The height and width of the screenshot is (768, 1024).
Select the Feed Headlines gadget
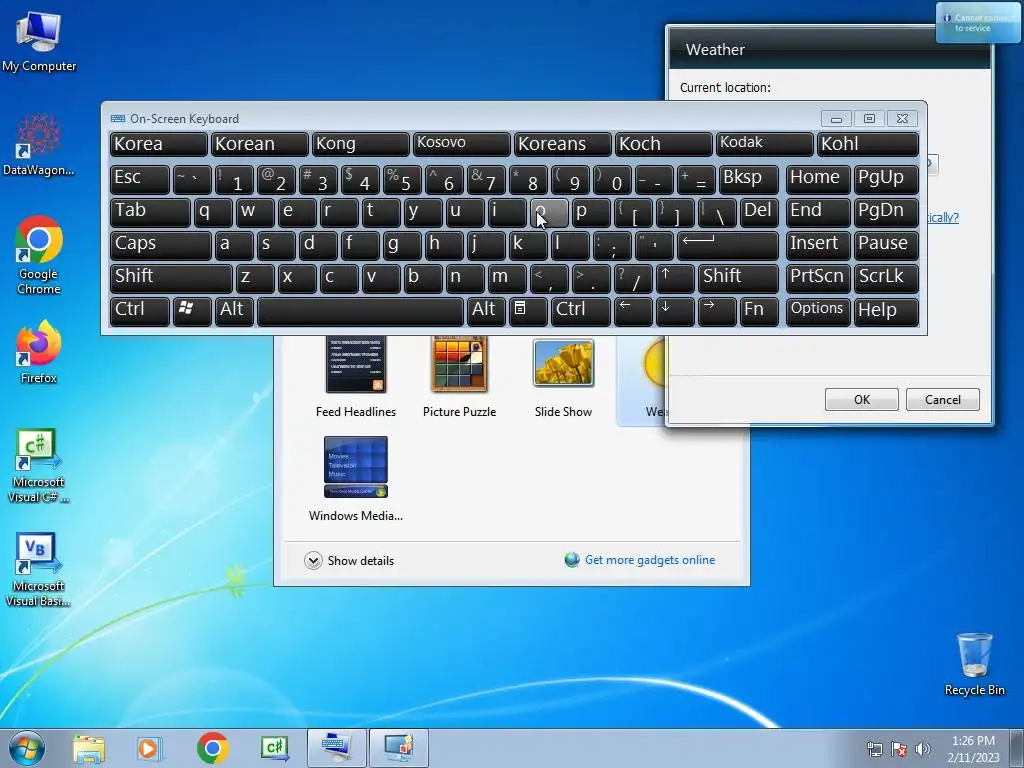356,376
